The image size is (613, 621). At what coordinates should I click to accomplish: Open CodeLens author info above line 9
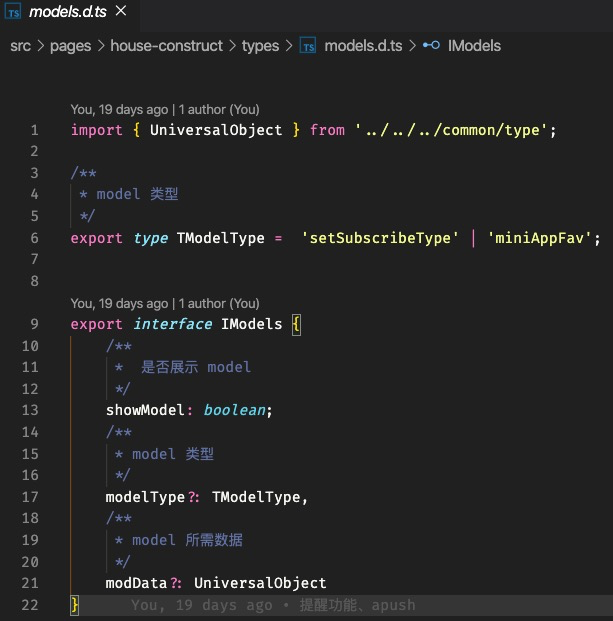[x=165, y=303]
